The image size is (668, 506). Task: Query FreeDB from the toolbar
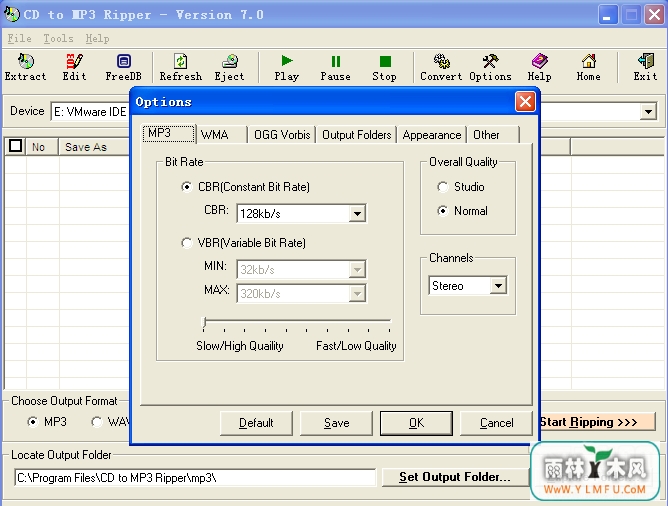124,67
